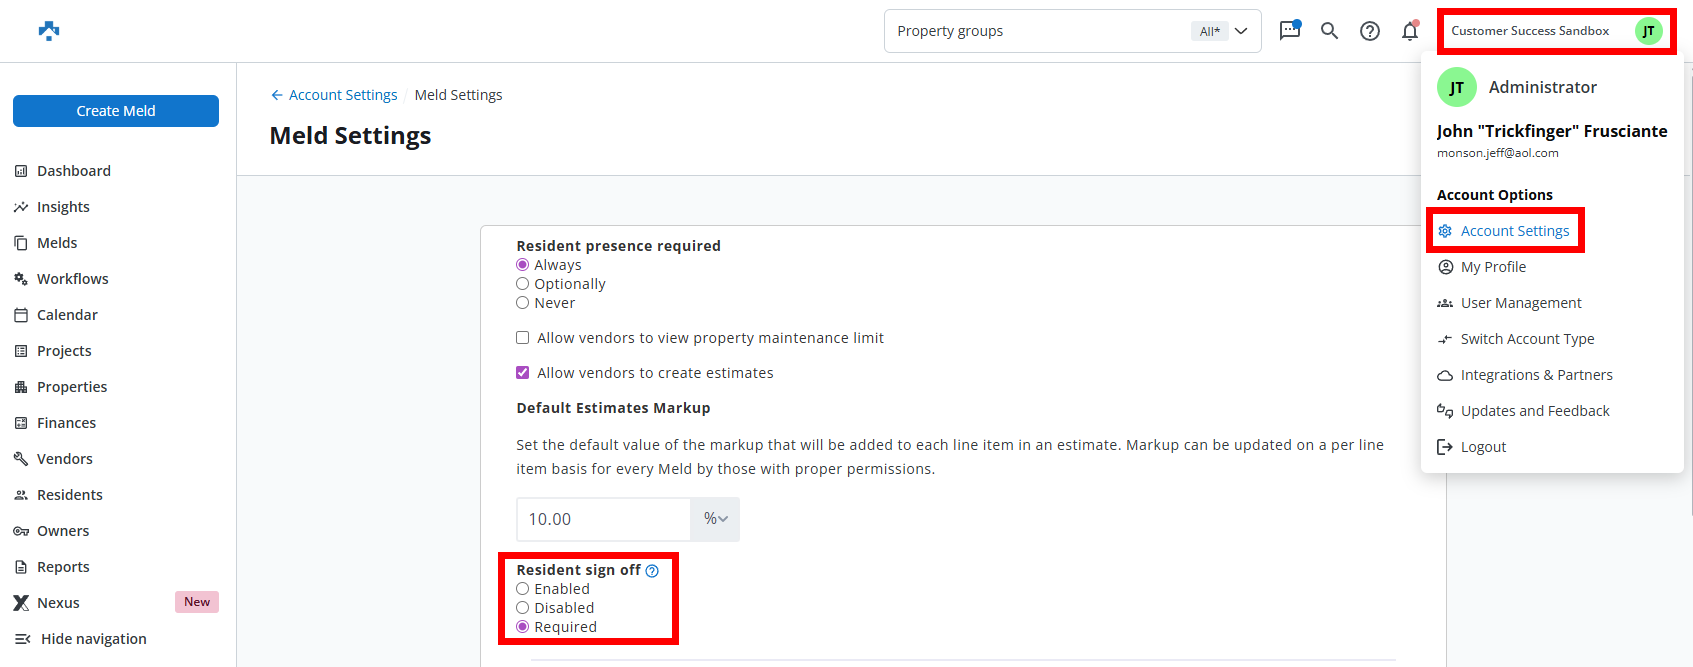
Task: Click the default markup value field
Action: point(603,519)
